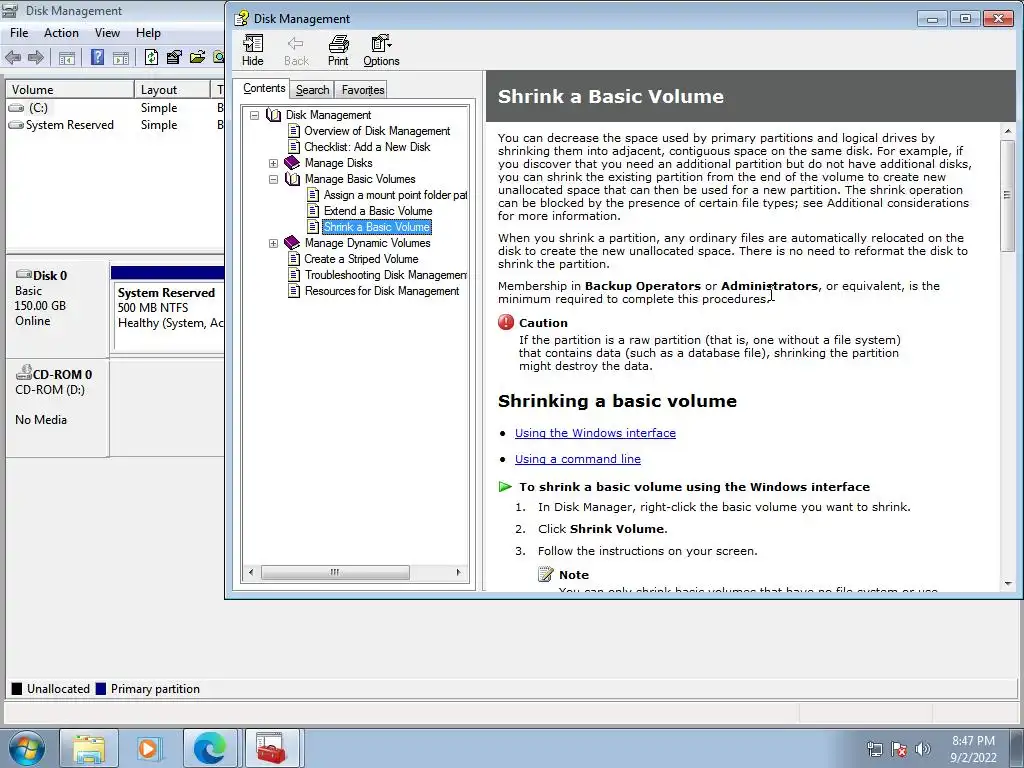Open the Windows Start button
The image size is (1024, 768).
26,748
